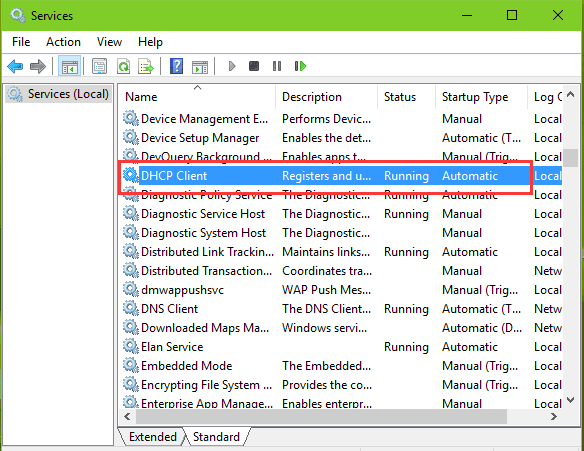Click 'Maintains links...' description cell
The height and width of the screenshot is (451, 584).
(326, 252)
